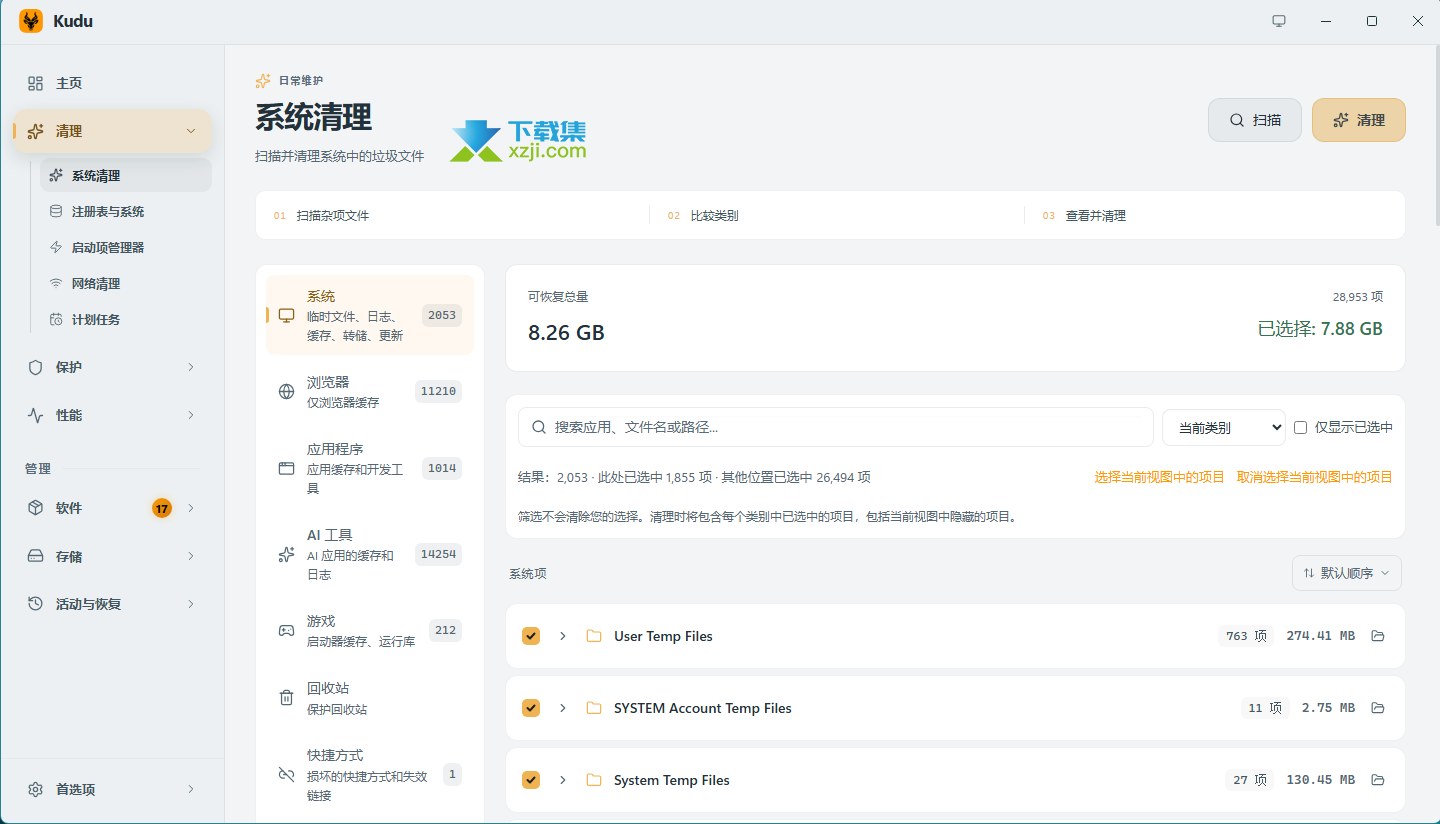Uncheck the User Temp Files checkbox

(531, 636)
